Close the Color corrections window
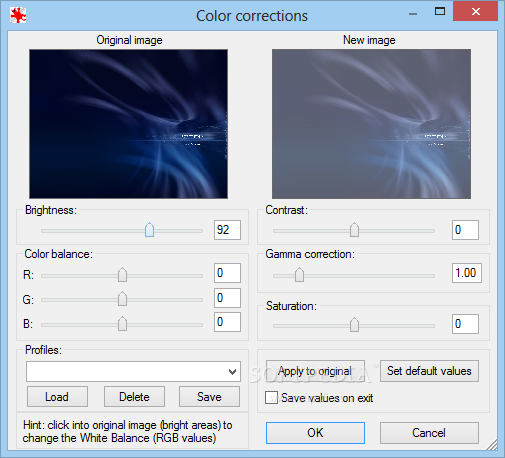This screenshot has width=505, height=458. pyautogui.click(x=476, y=12)
